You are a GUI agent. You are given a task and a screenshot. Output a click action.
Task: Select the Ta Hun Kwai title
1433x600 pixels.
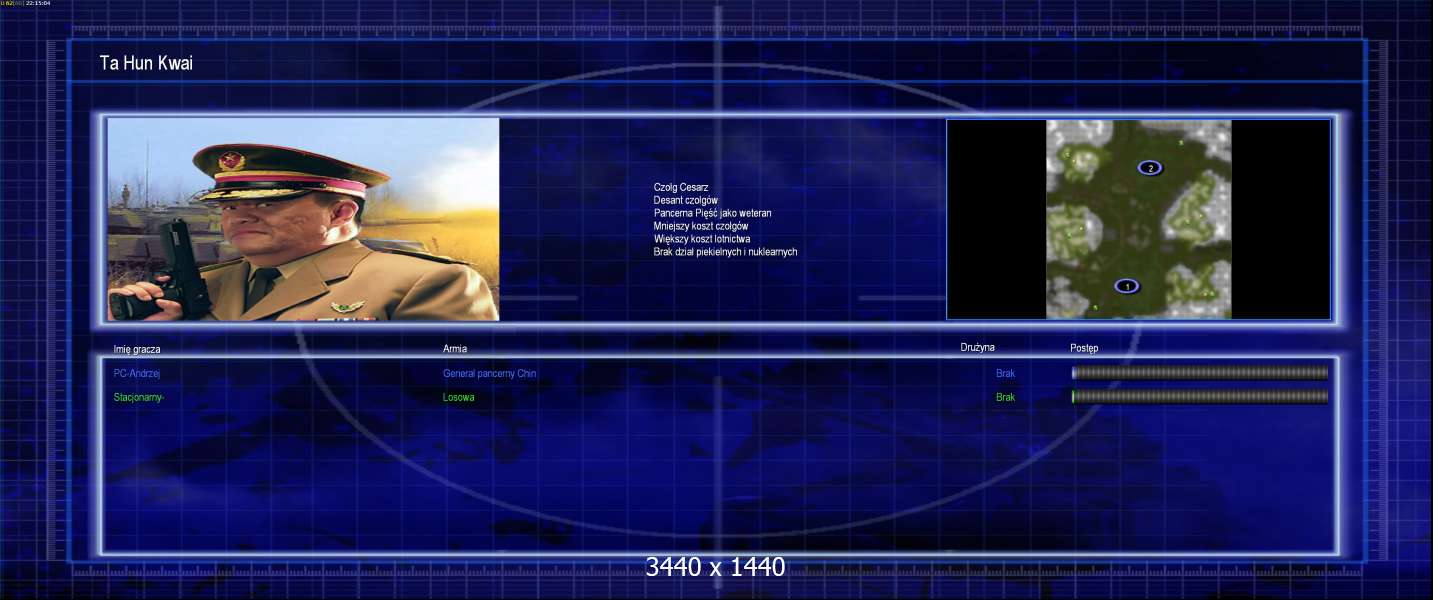pos(146,63)
